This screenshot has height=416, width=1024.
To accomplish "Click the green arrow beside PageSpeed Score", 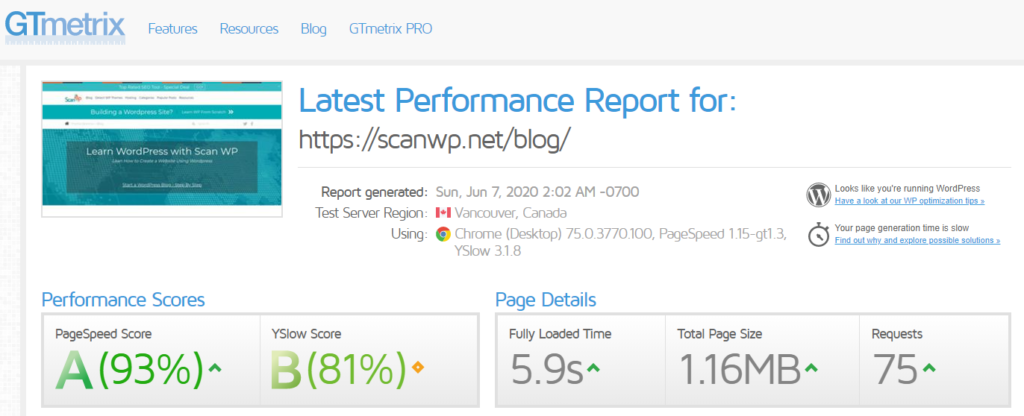I will click(215, 368).
